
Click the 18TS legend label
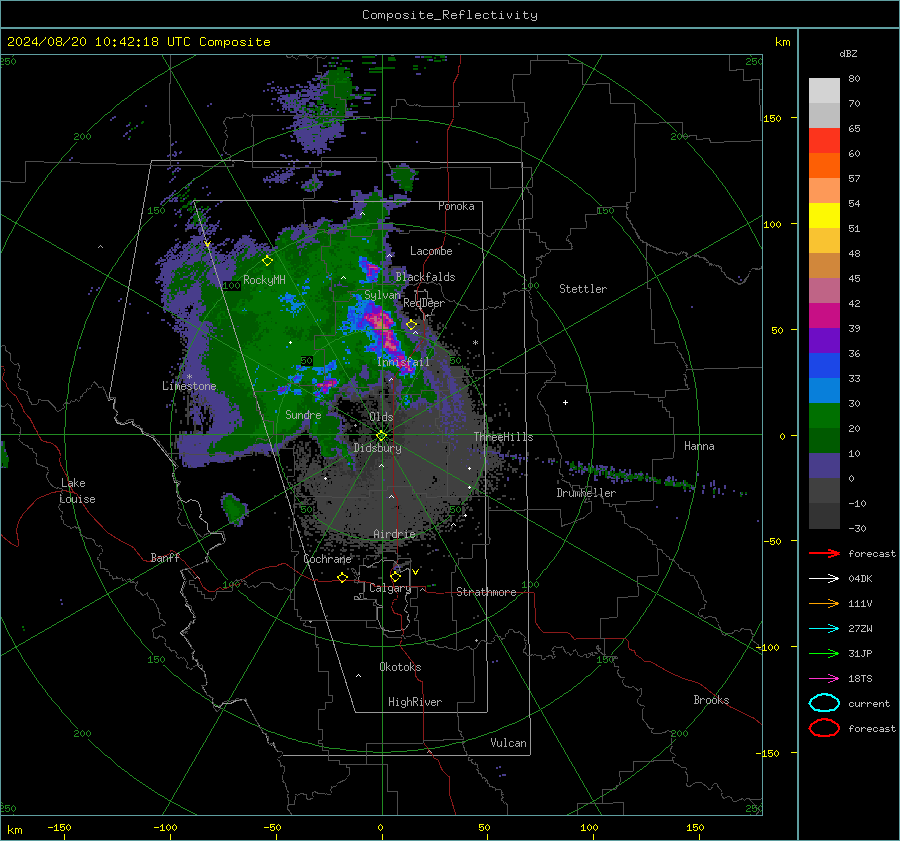click(x=860, y=679)
